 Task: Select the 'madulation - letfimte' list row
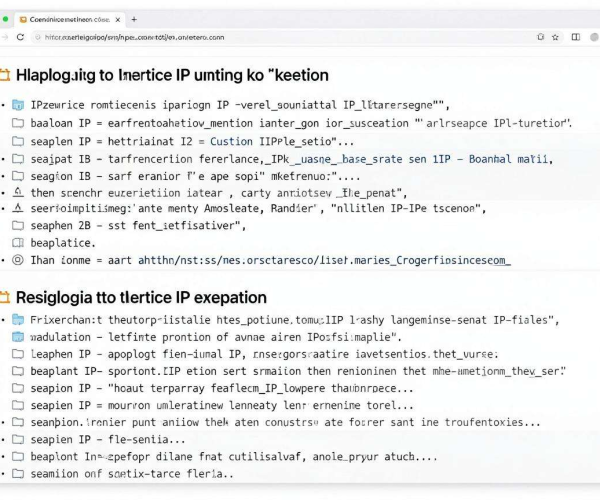coord(207,337)
